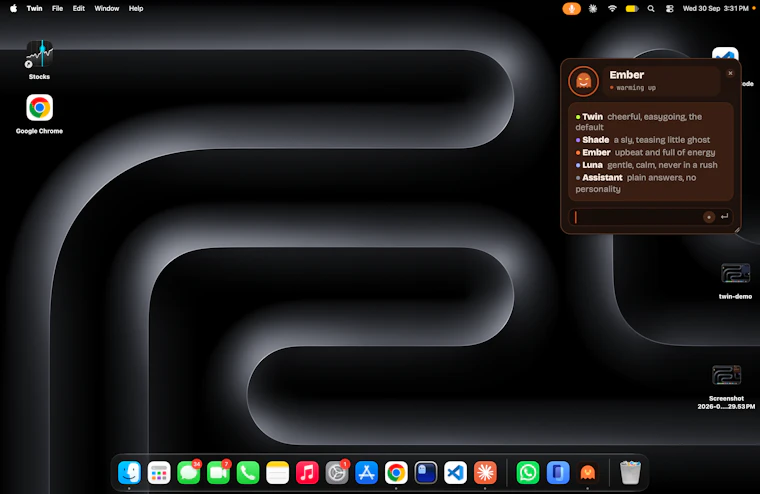This screenshot has height=494, width=760.
Task: Grab the chat panel resize corner handle
Action: tap(737, 230)
